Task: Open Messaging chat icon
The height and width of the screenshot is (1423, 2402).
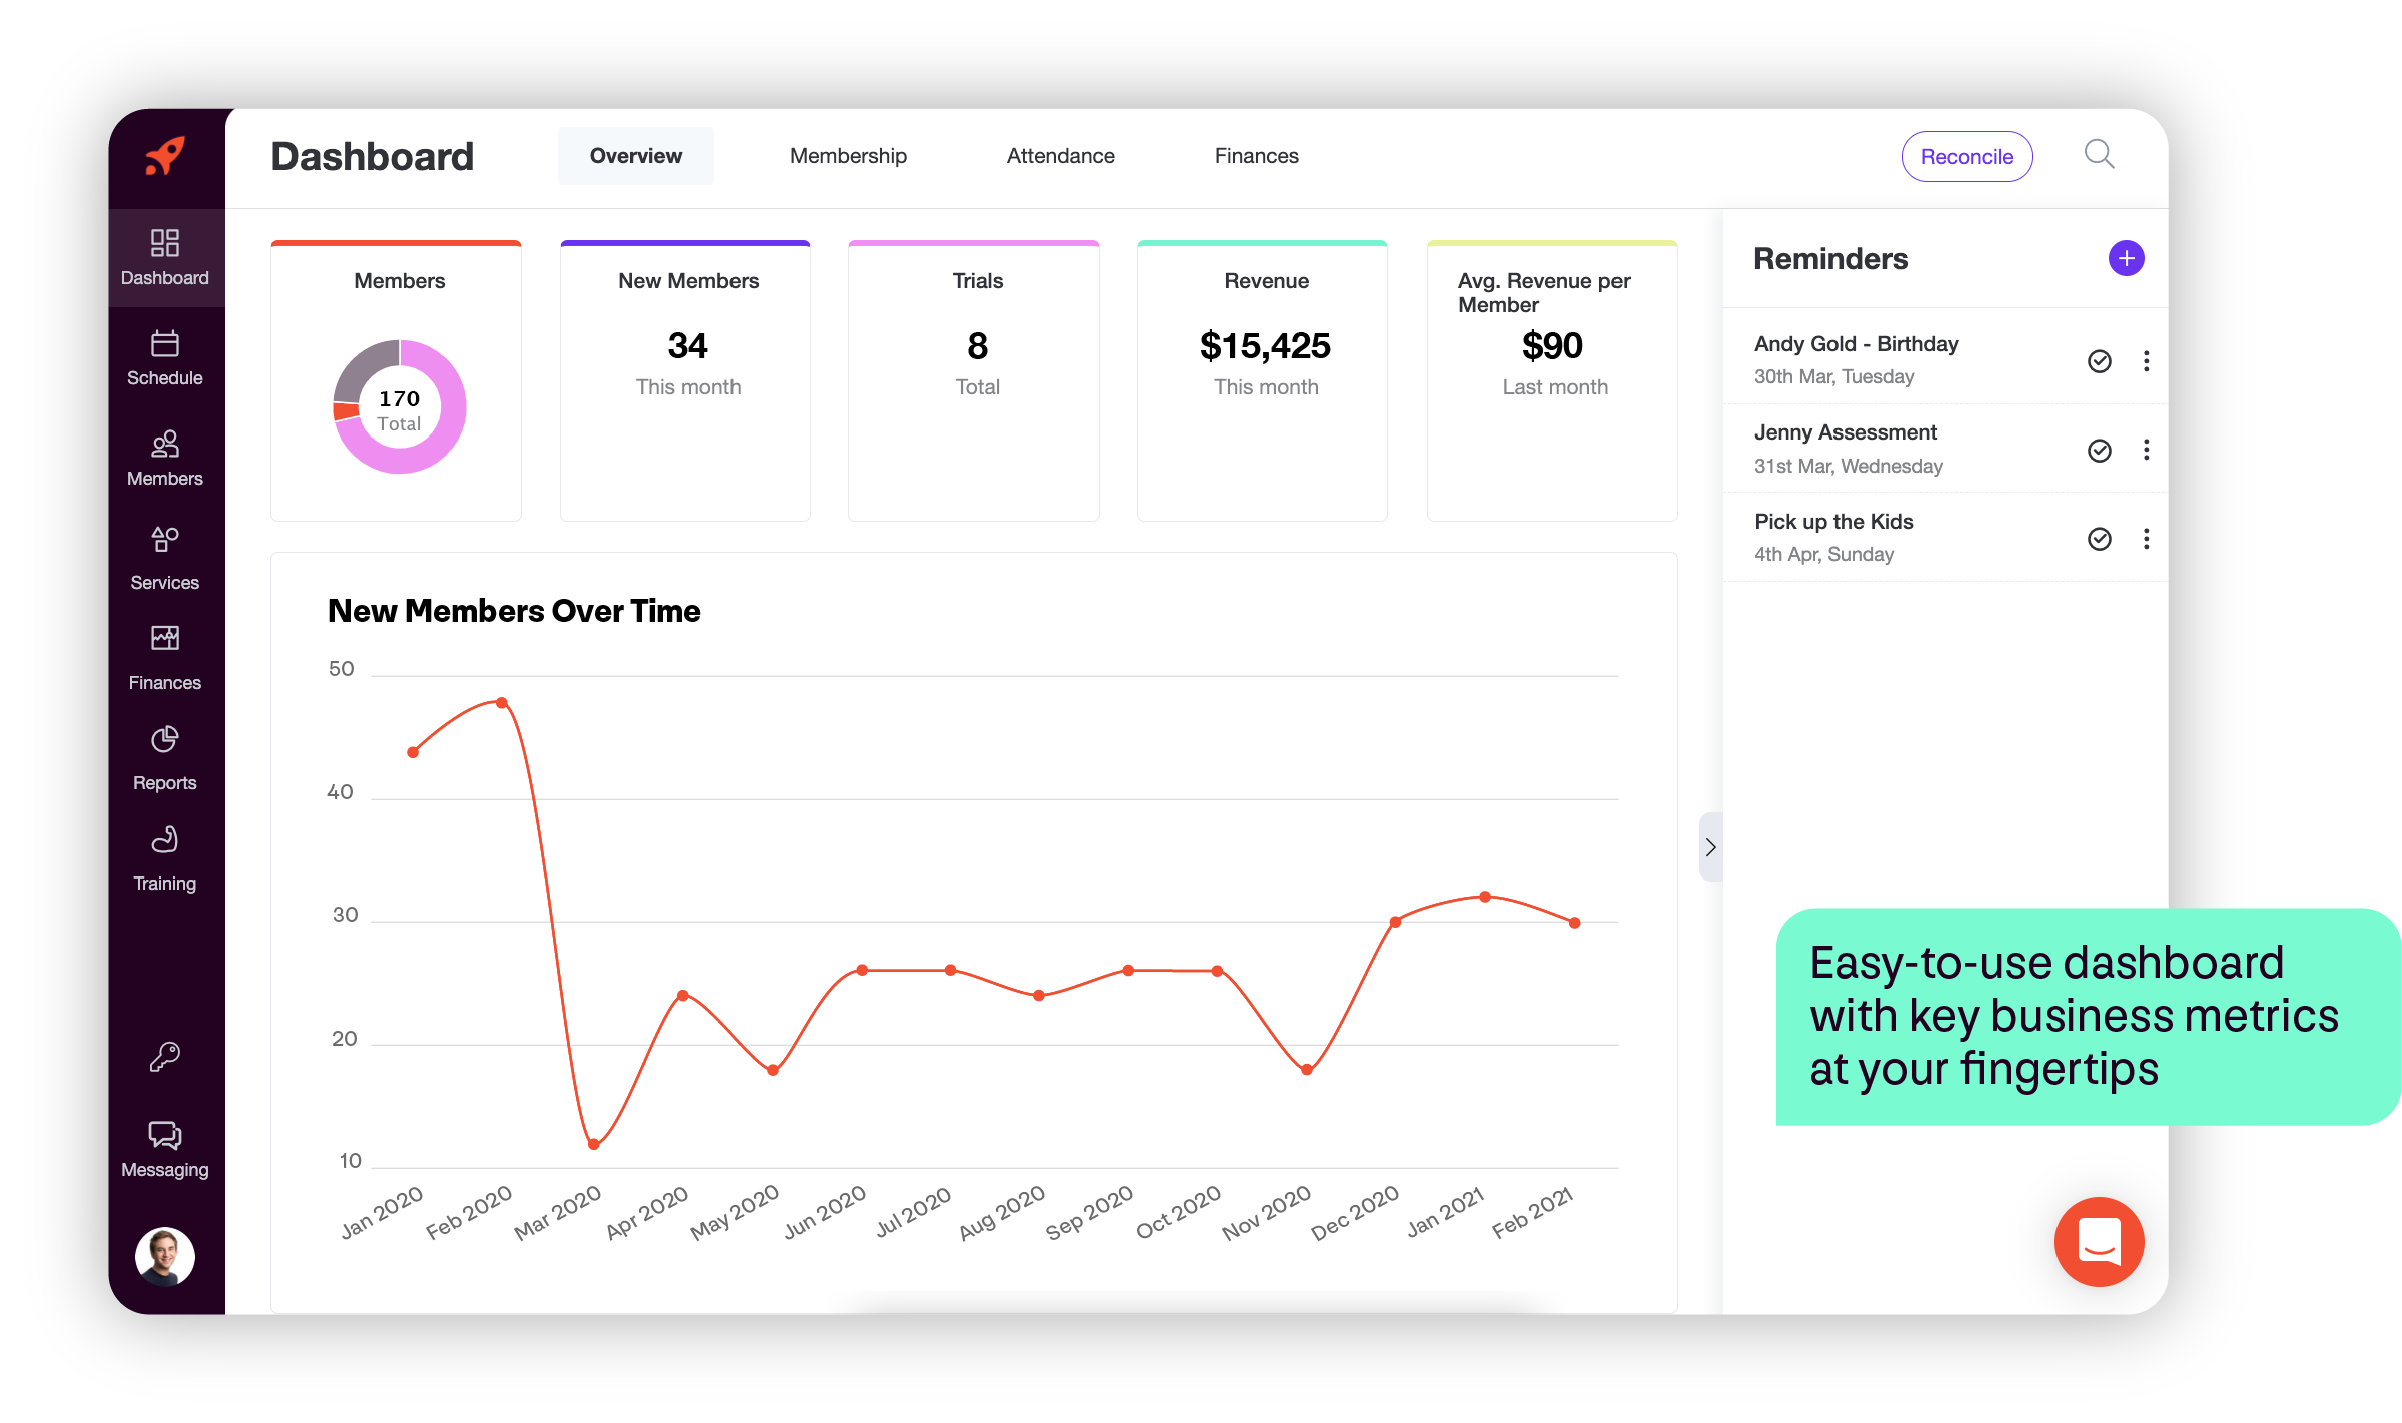Action: click(165, 1136)
